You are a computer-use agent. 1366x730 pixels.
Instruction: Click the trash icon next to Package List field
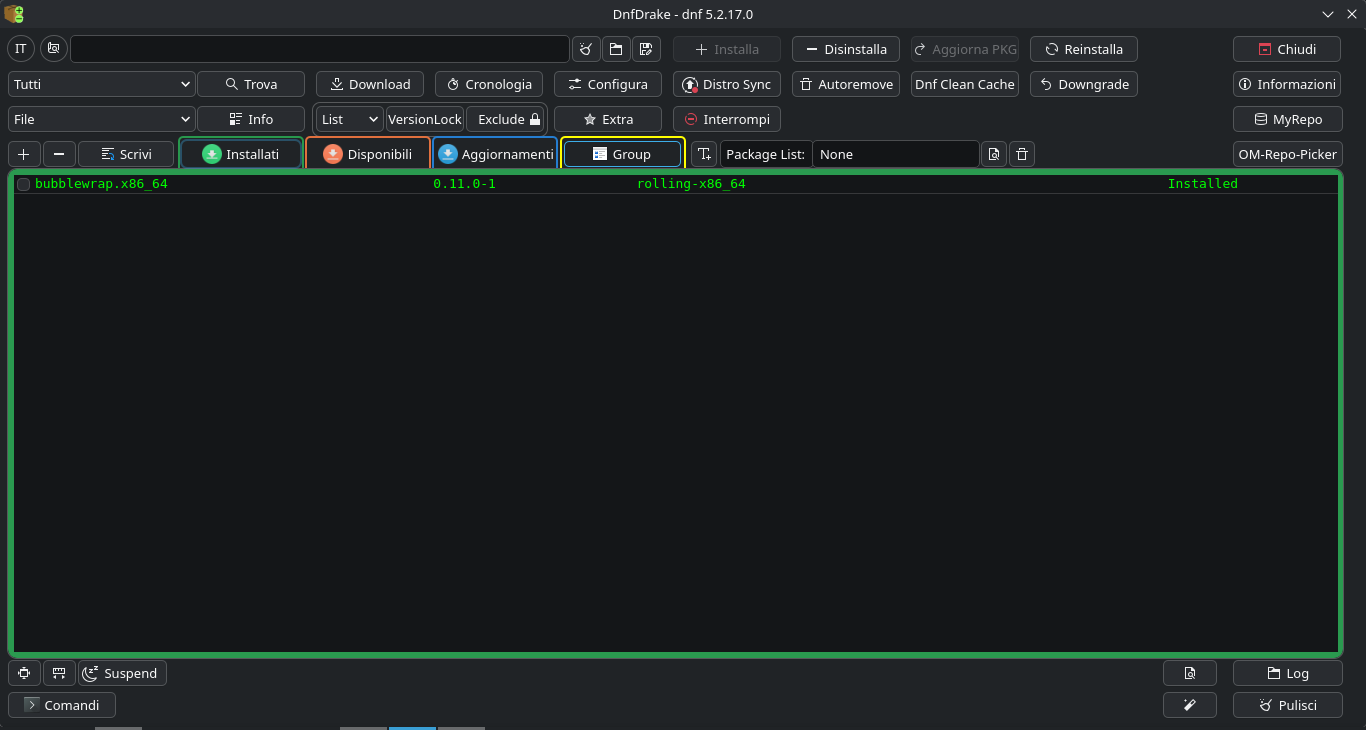pos(1021,154)
